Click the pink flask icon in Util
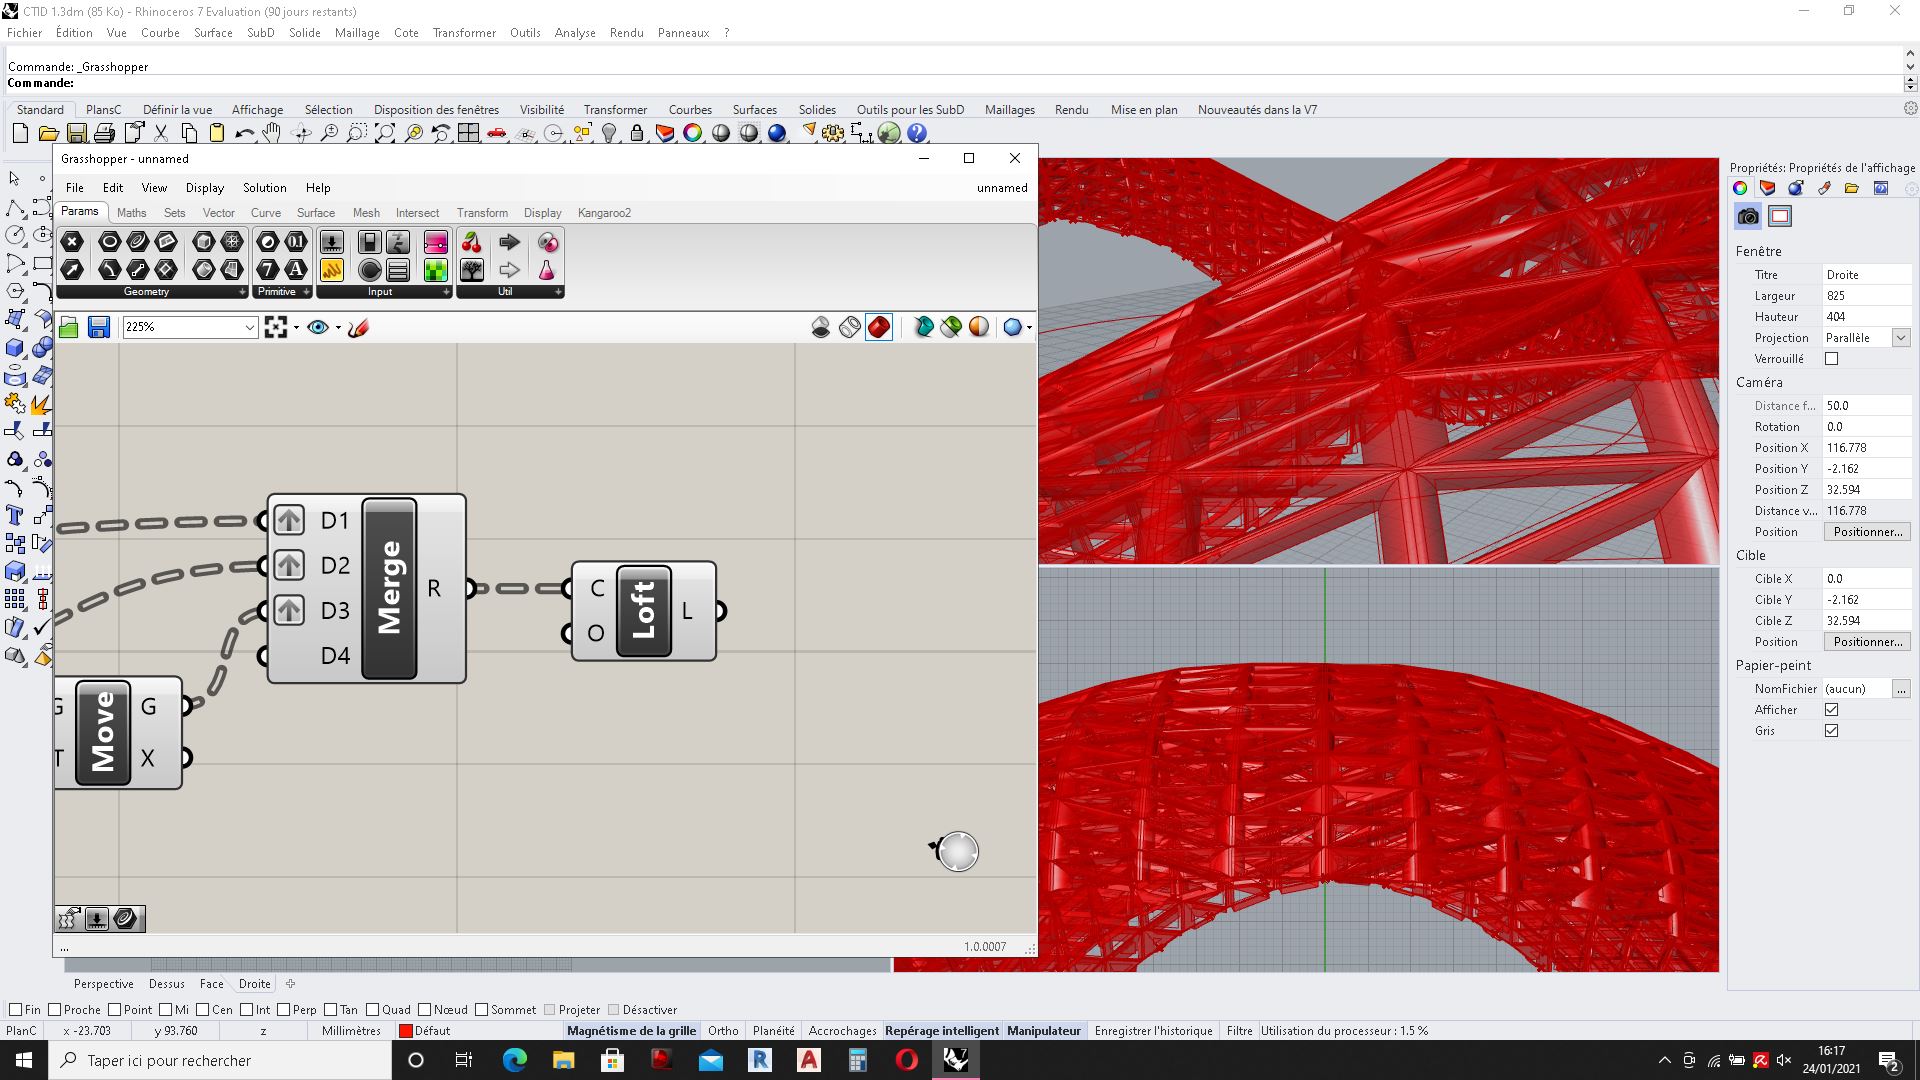The width and height of the screenshot is (1920, 1080). coord(547,270)
